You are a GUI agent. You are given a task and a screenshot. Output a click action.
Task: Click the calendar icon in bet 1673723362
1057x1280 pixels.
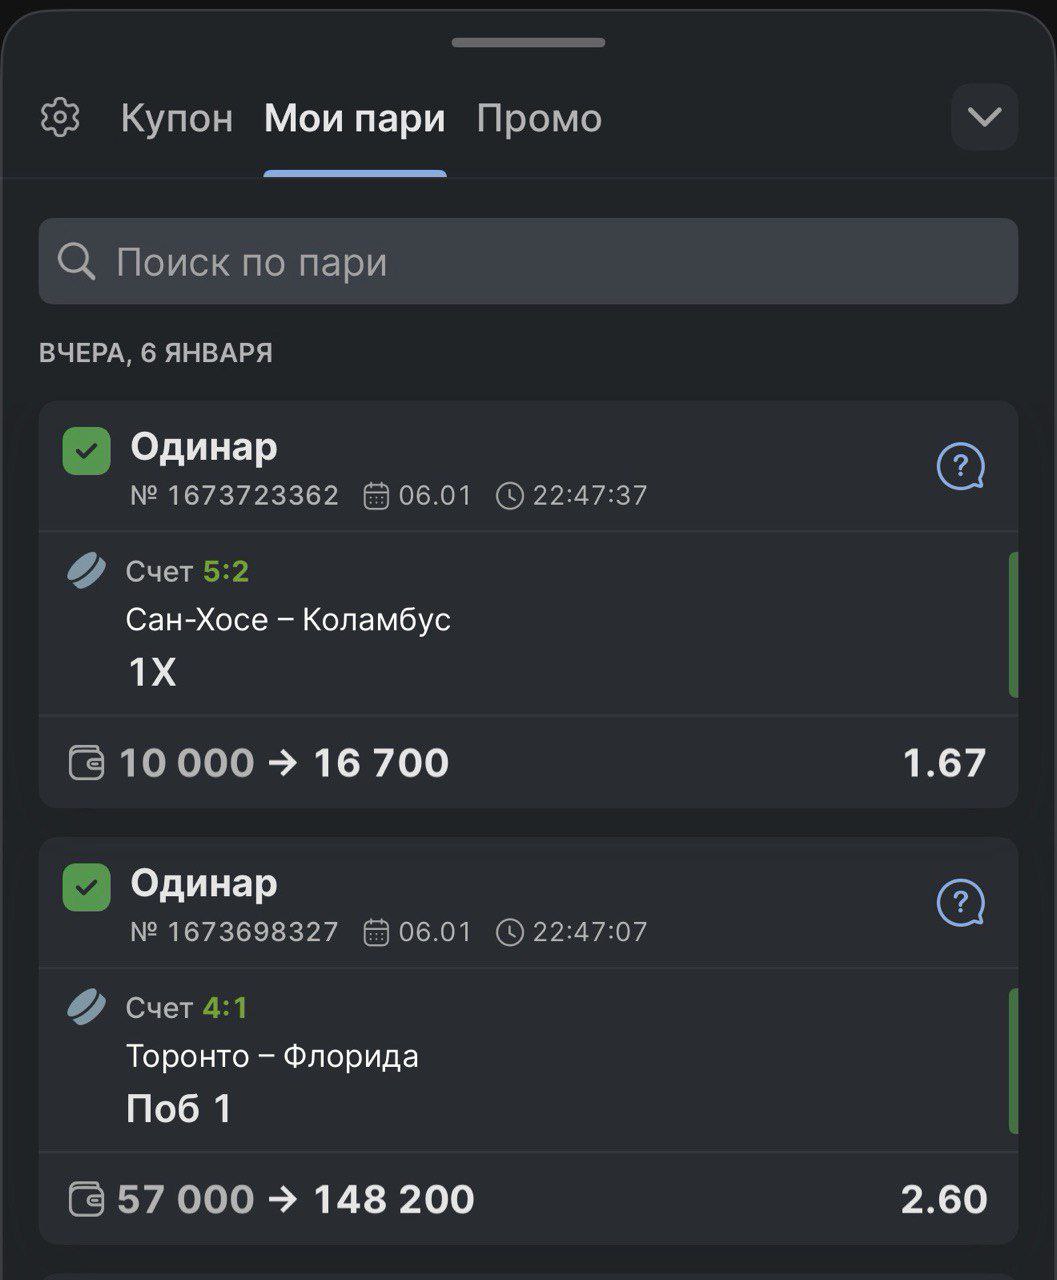(376, 496)
